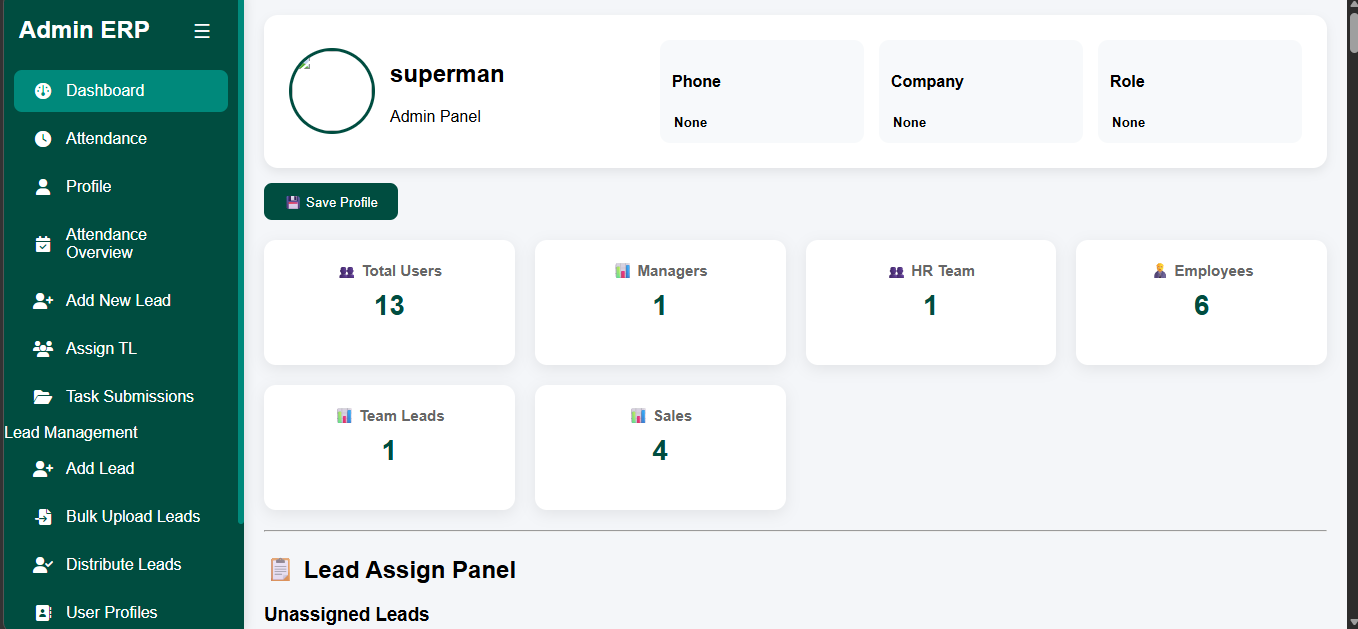
Task: Click the Employees person icon on stats card
Action: [x=1159, y=270]
